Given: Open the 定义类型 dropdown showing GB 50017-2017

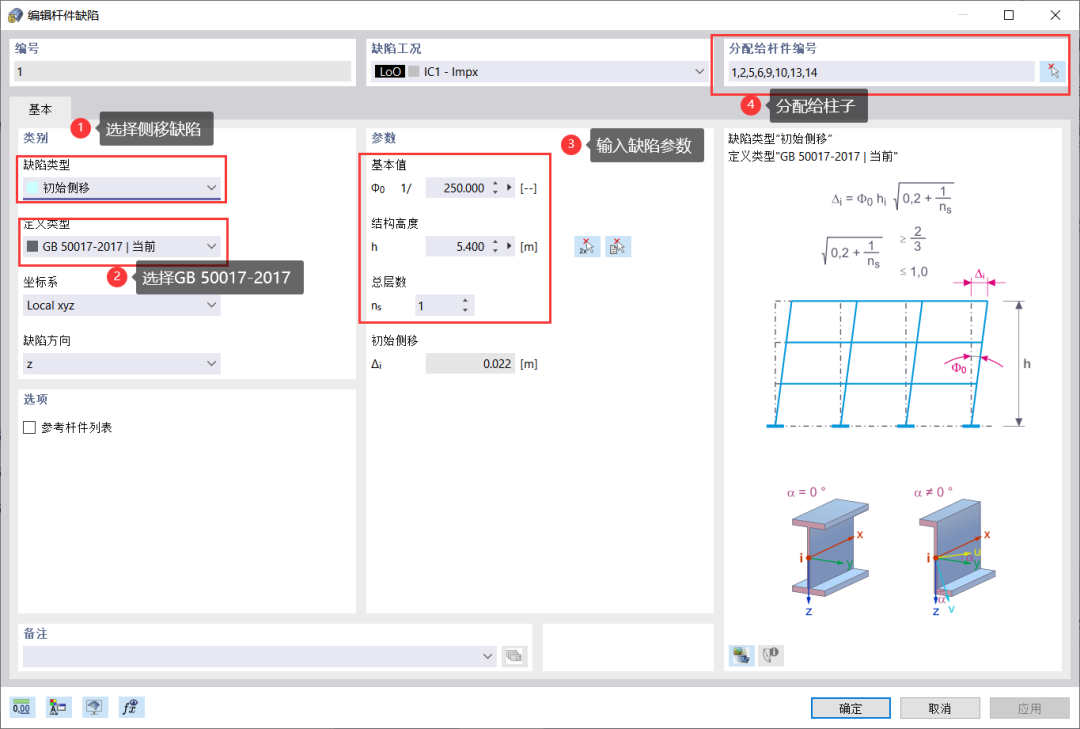Looking at the screenshot, I should tap(122, 247).
